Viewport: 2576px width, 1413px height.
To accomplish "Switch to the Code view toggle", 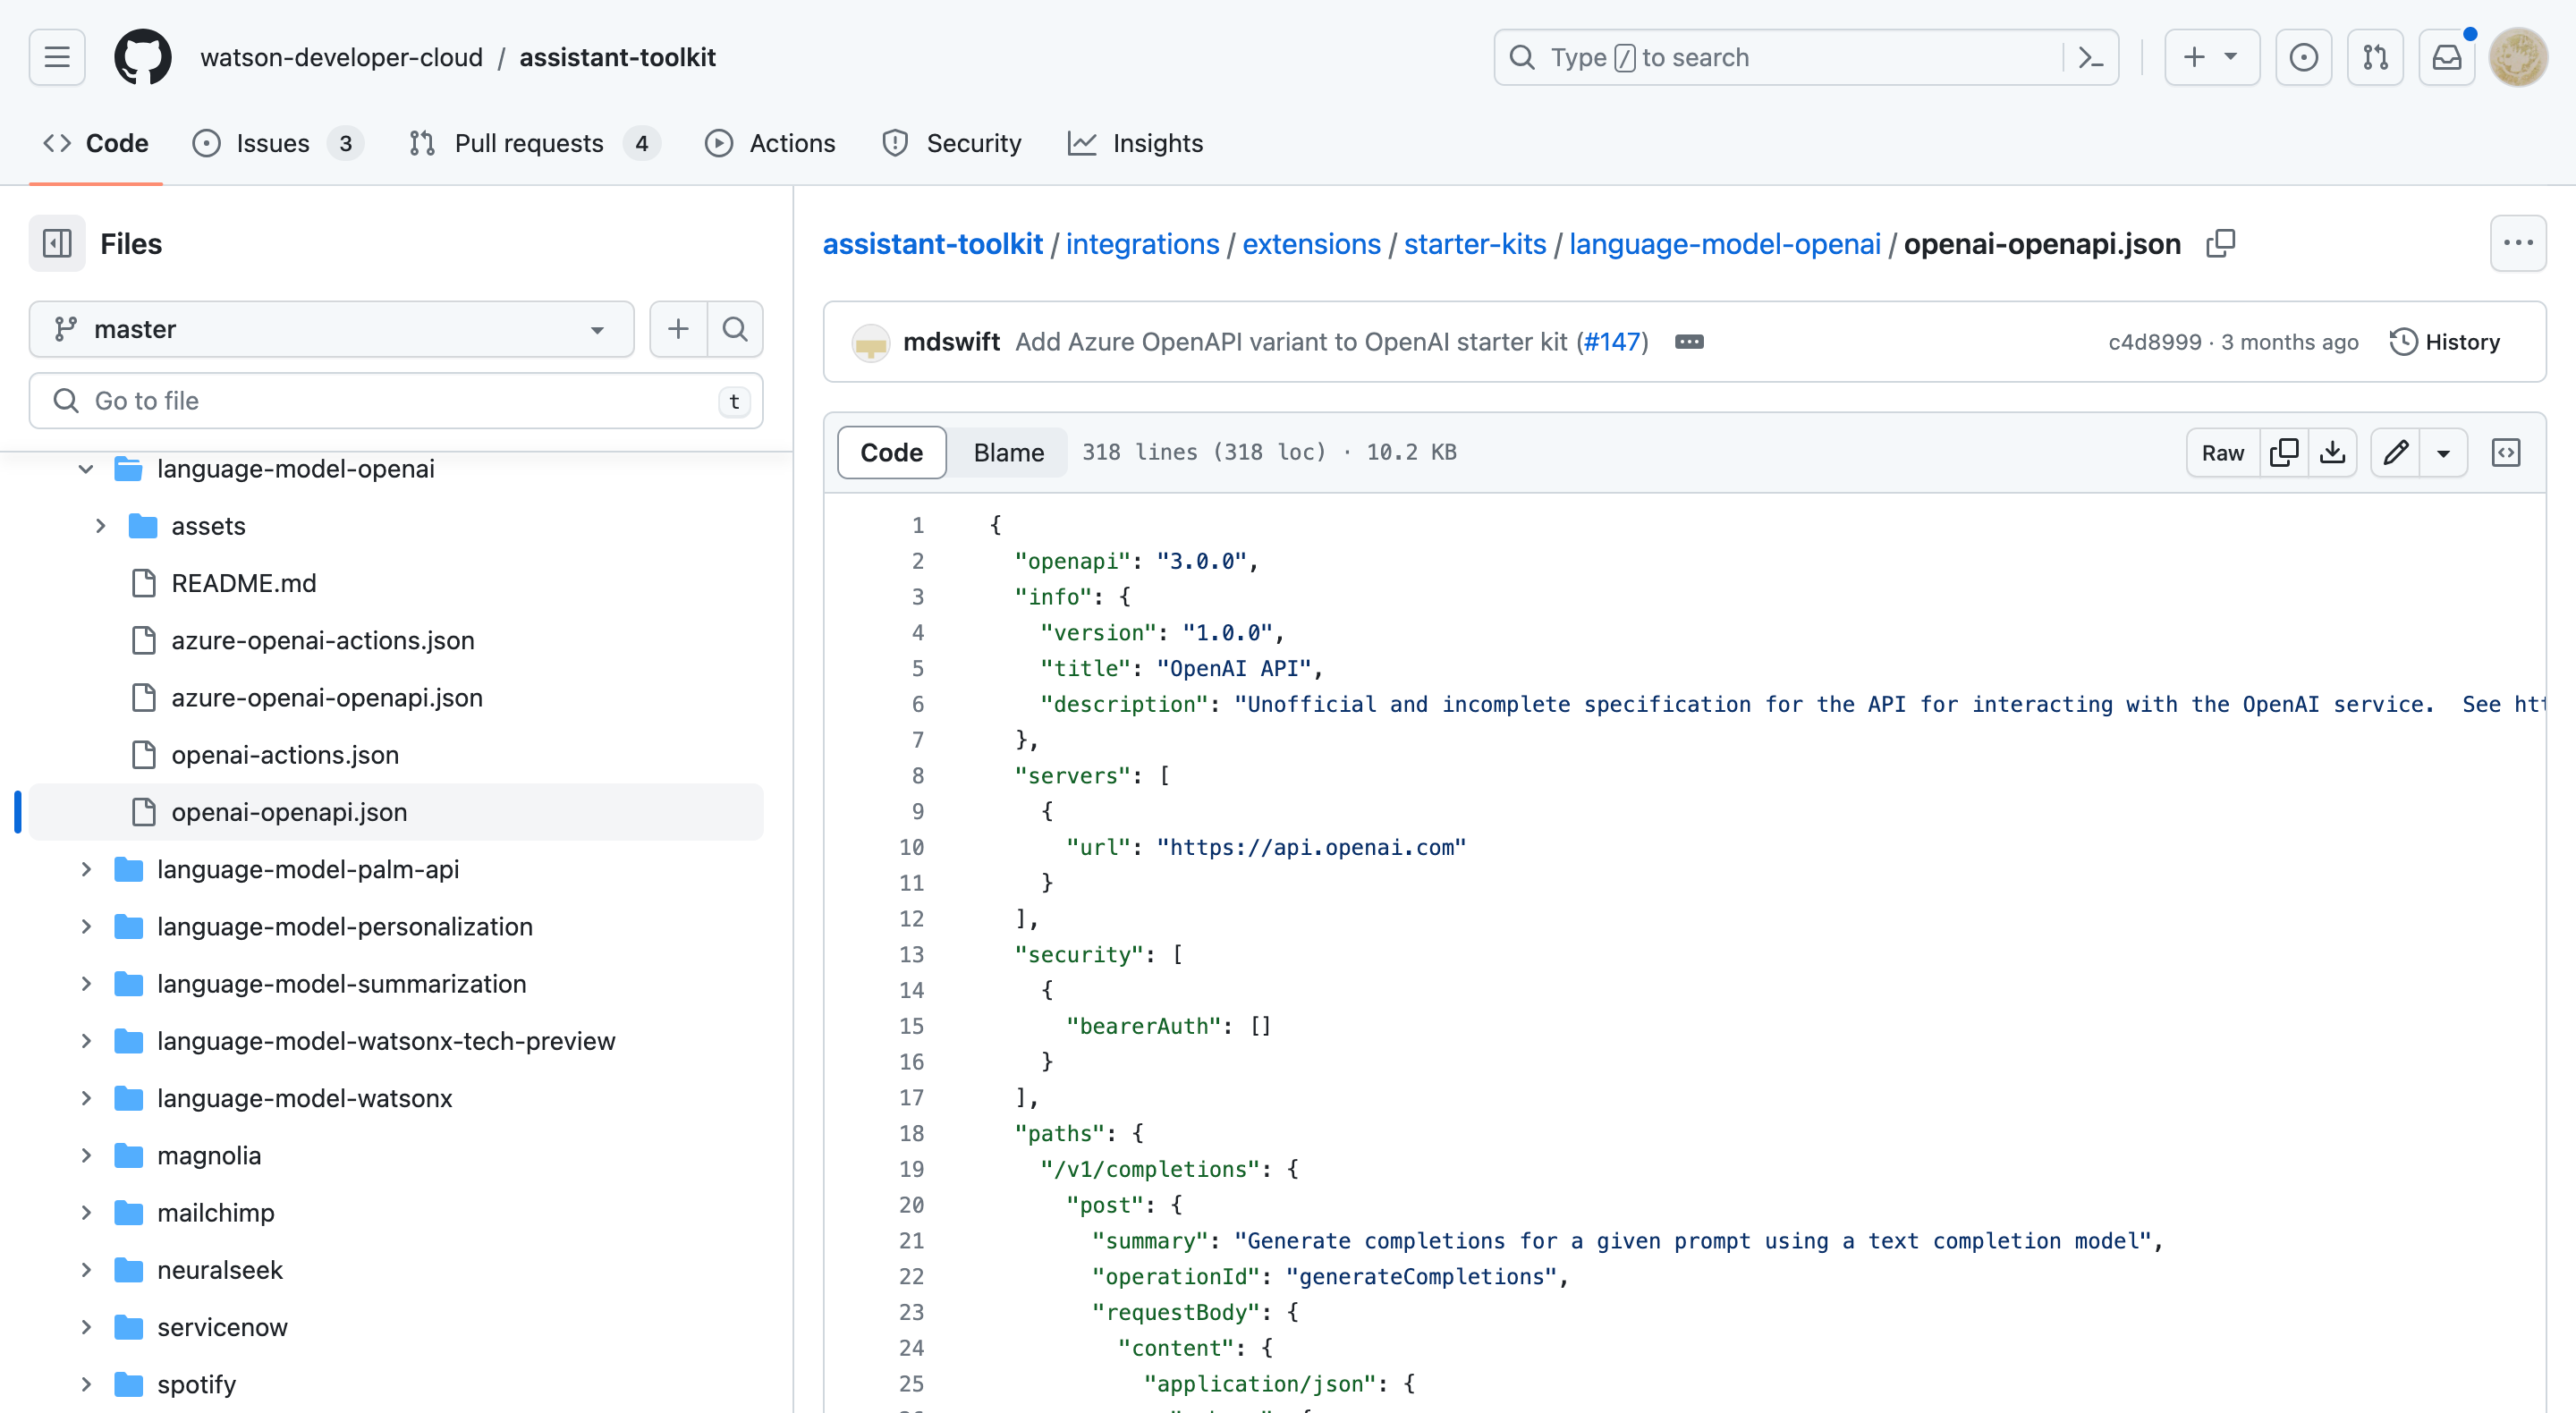I will tap(891, 452).
